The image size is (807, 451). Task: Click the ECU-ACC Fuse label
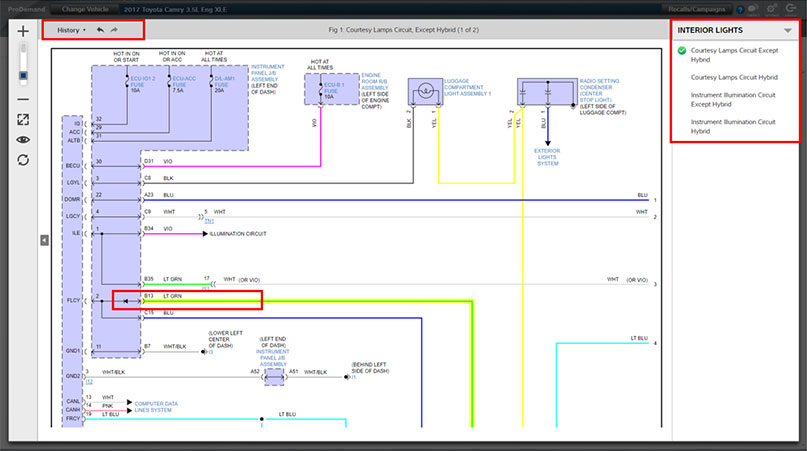(184, 81)
